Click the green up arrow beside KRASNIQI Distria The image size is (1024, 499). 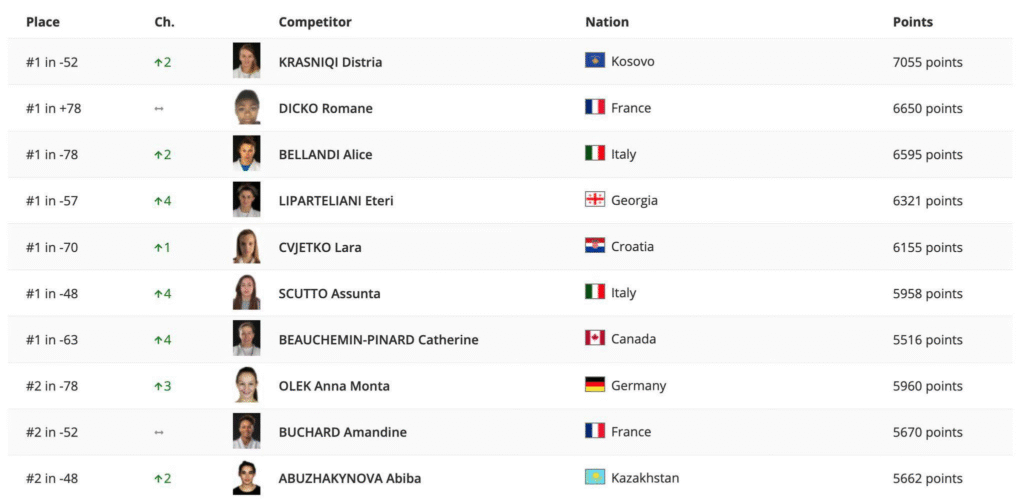click(x=157, y=63)
